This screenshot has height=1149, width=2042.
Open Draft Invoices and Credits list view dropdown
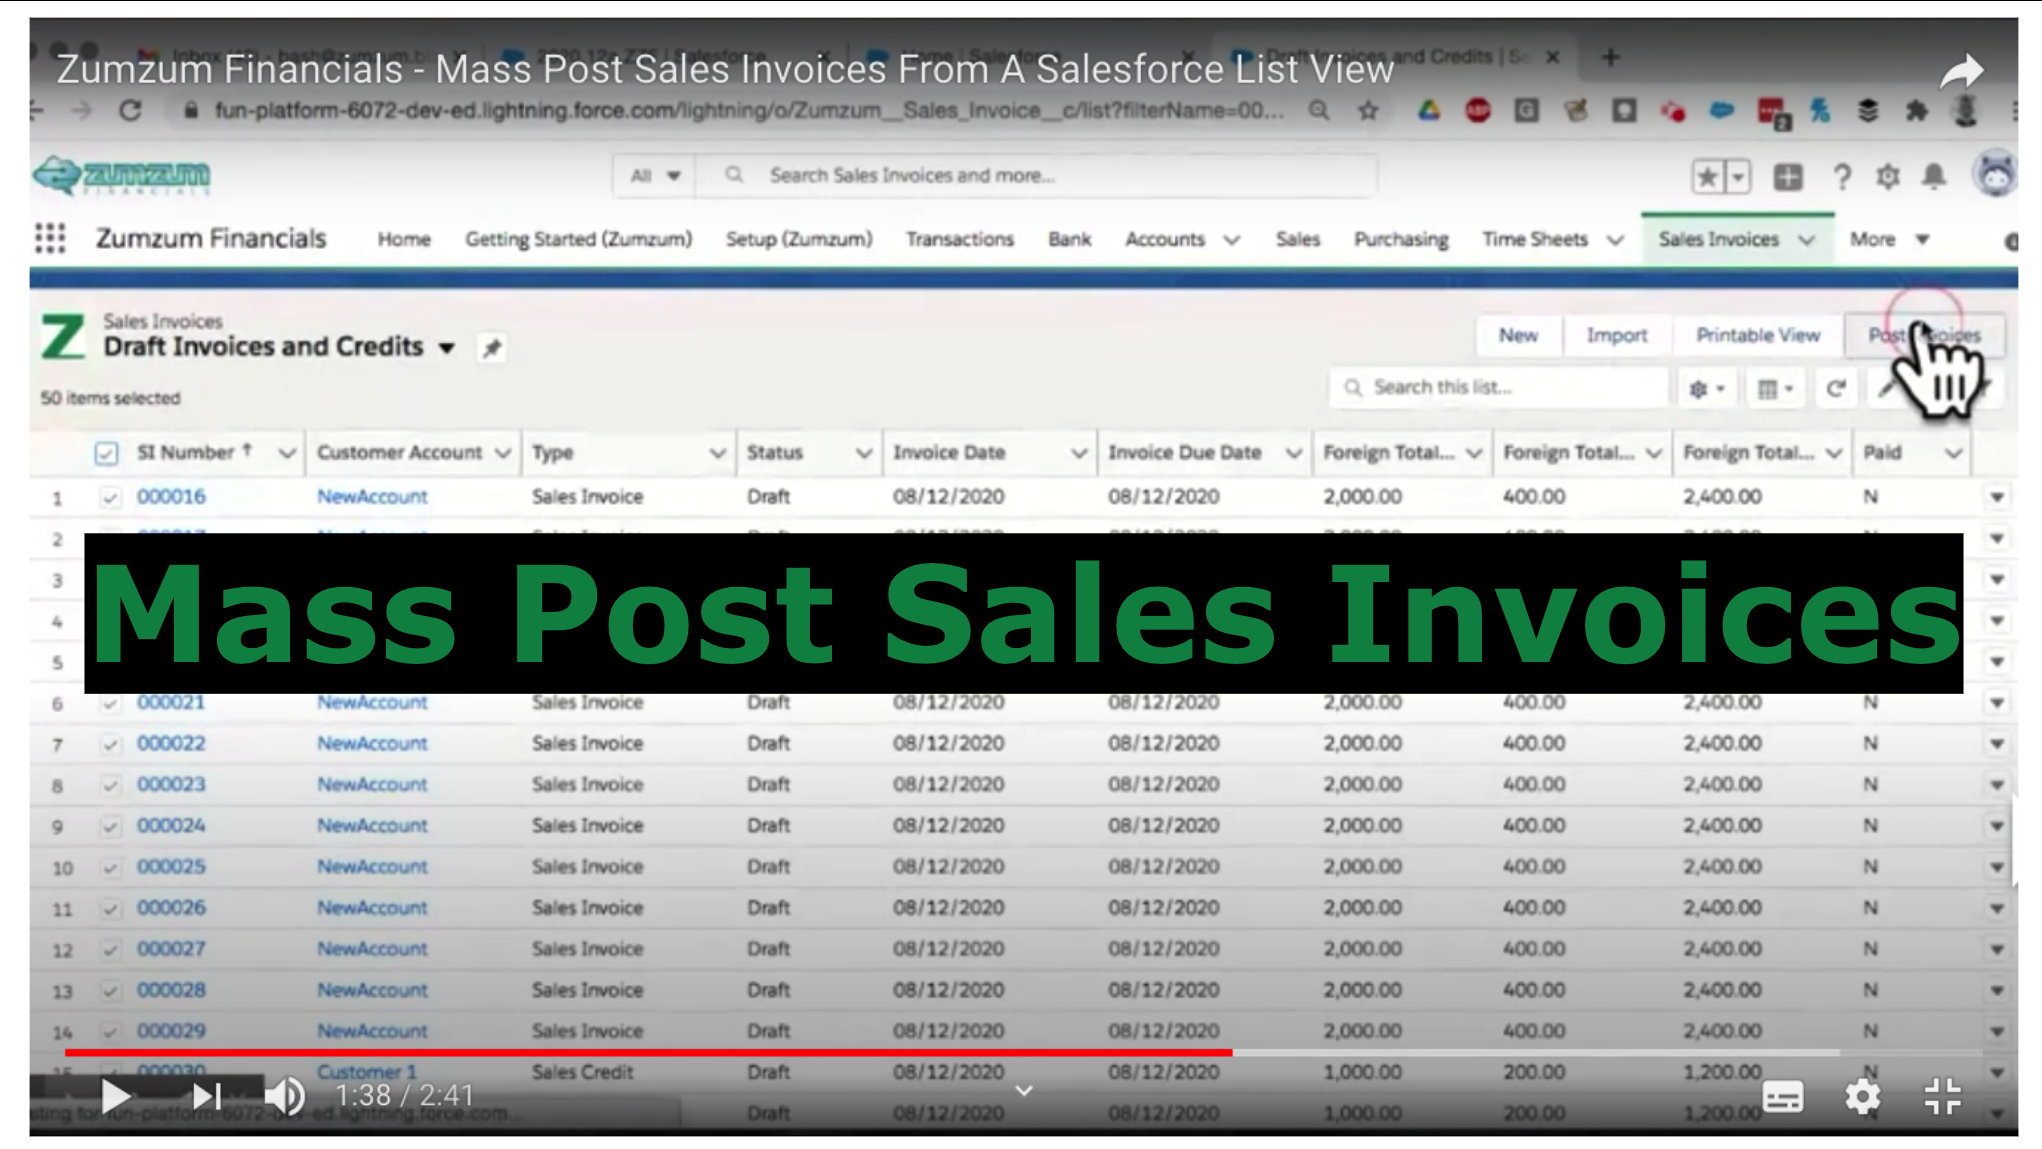pos(447,348)
